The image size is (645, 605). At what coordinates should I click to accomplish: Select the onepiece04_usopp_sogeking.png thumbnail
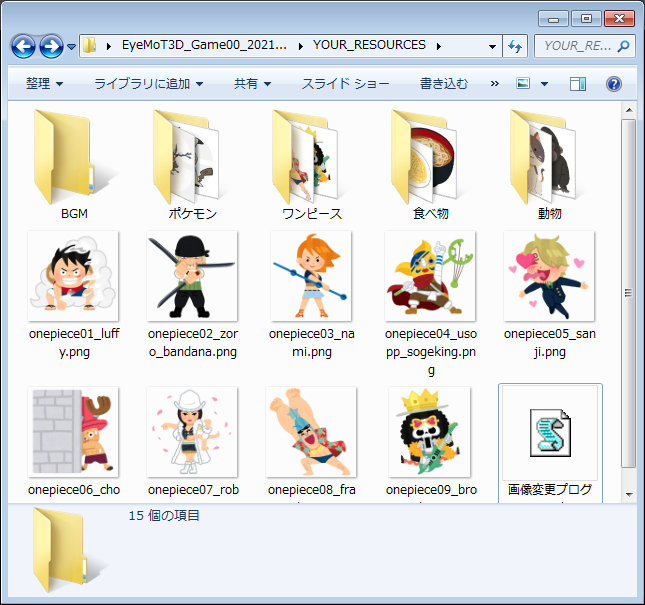(430, 276)
